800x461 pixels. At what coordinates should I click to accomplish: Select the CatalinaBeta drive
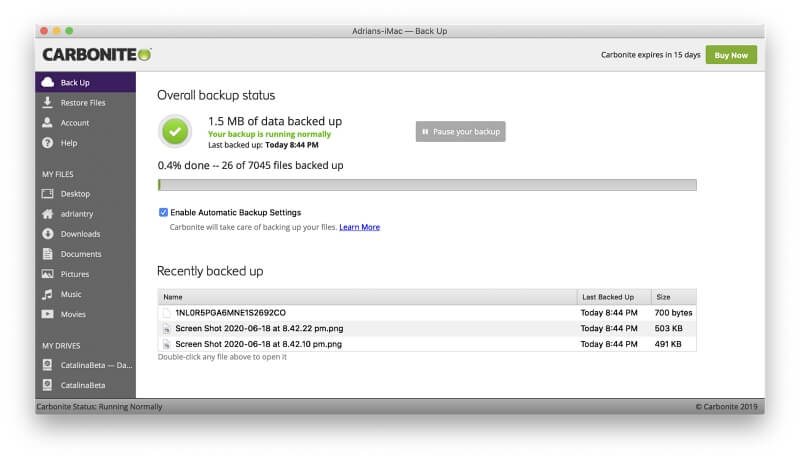tap(86, 385)
